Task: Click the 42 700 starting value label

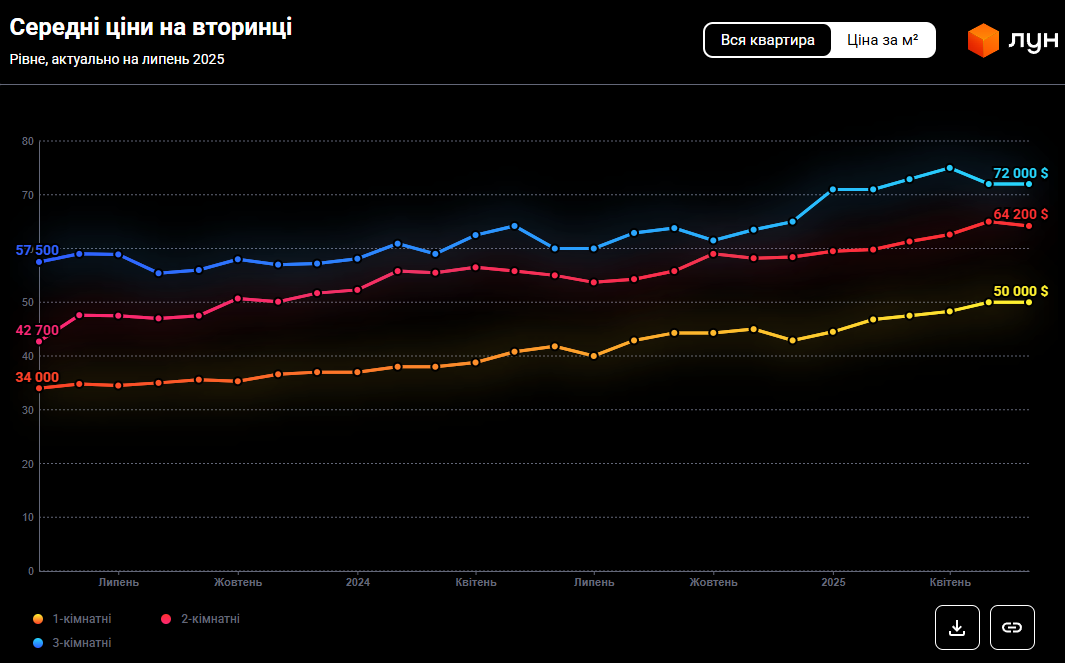Action: point(37,330)
